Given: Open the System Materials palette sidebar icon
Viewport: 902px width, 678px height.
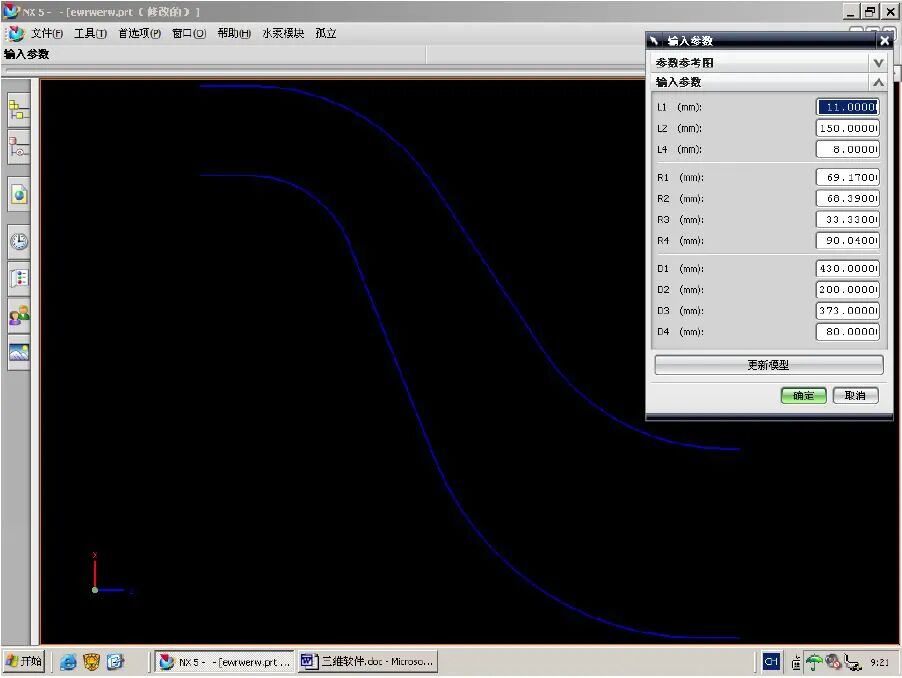Looking at the screenshot, I should click(18, 278).
